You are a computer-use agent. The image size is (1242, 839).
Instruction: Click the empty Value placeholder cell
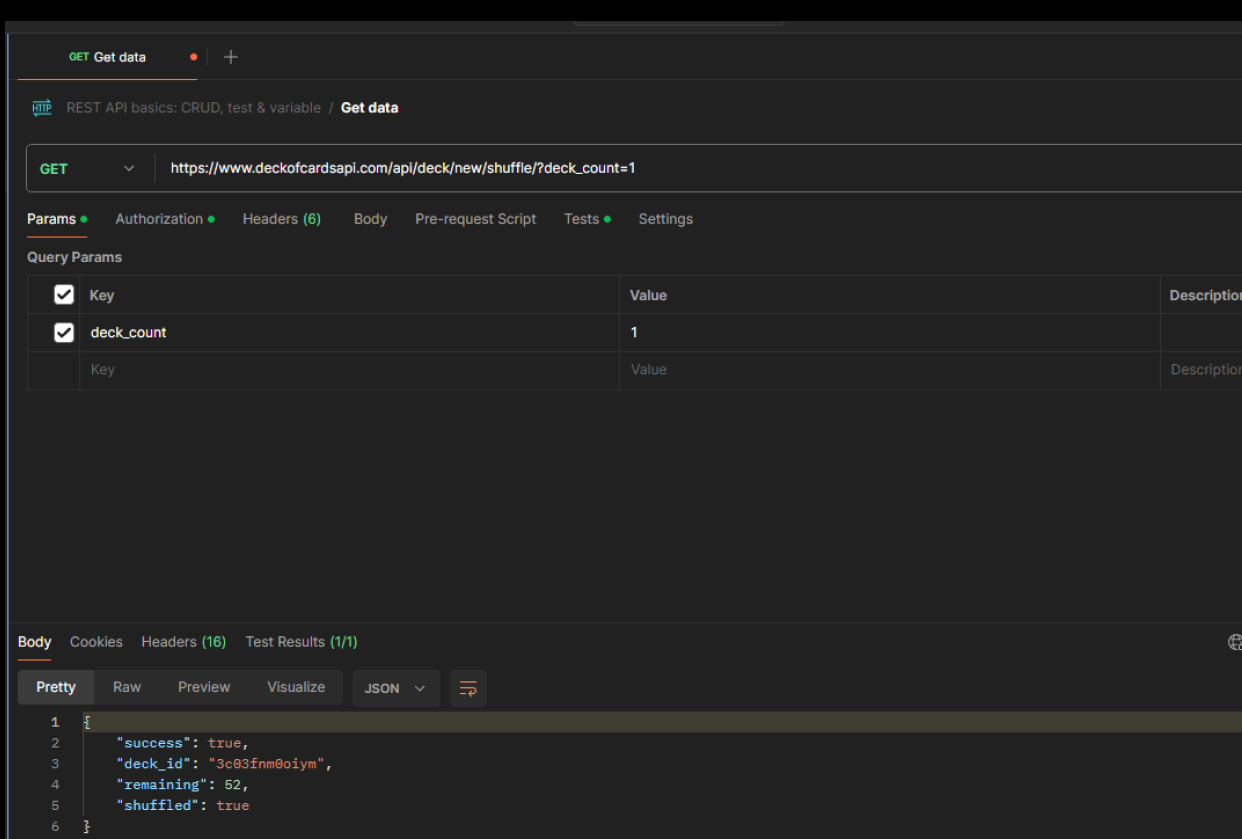890,370
